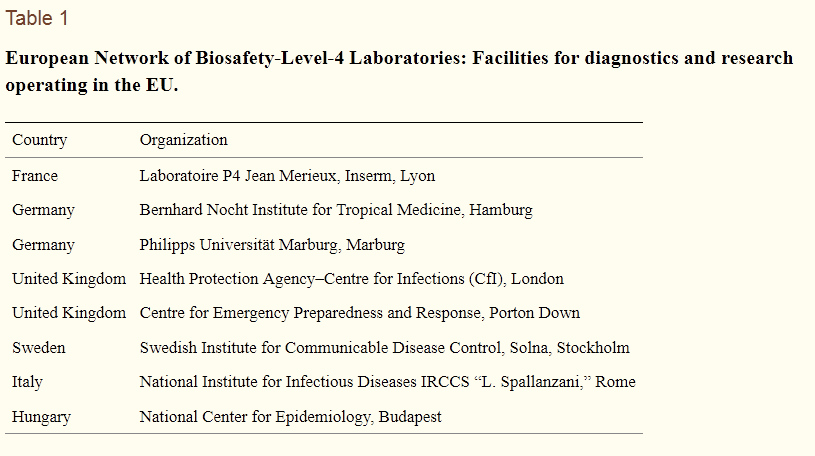Click Centre for Emergency Preparedness and Response
The width and height of the screenshot is (815, 456).
[x=359, y=313]
